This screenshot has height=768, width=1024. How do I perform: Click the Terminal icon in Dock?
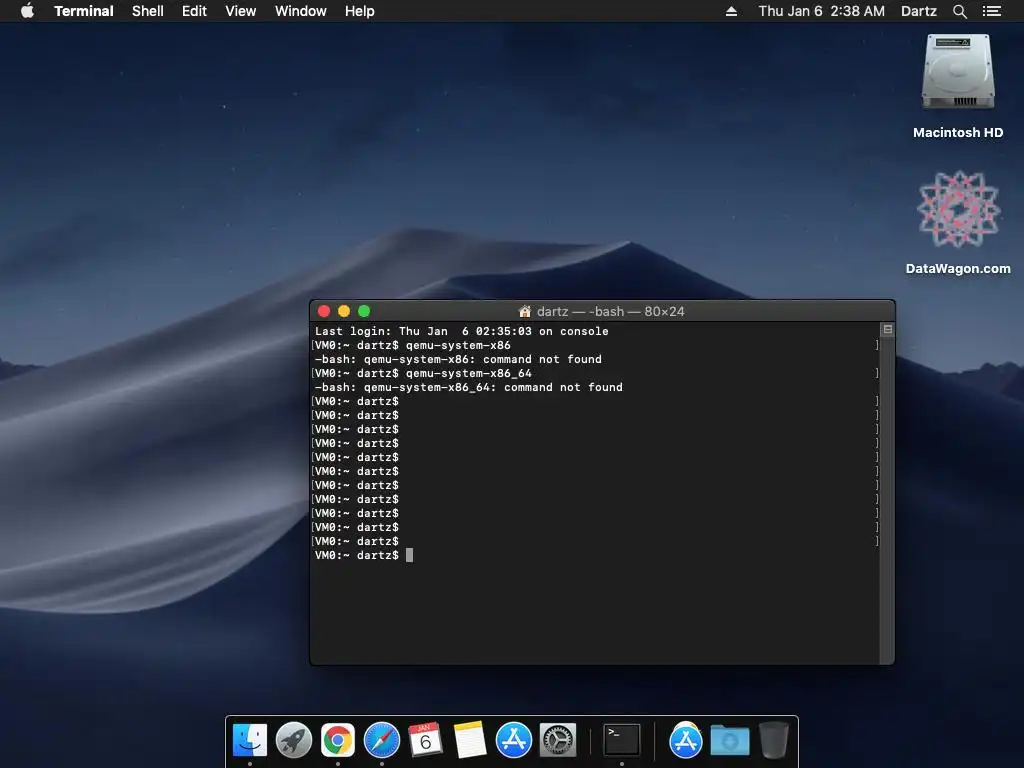pos(622,741)
